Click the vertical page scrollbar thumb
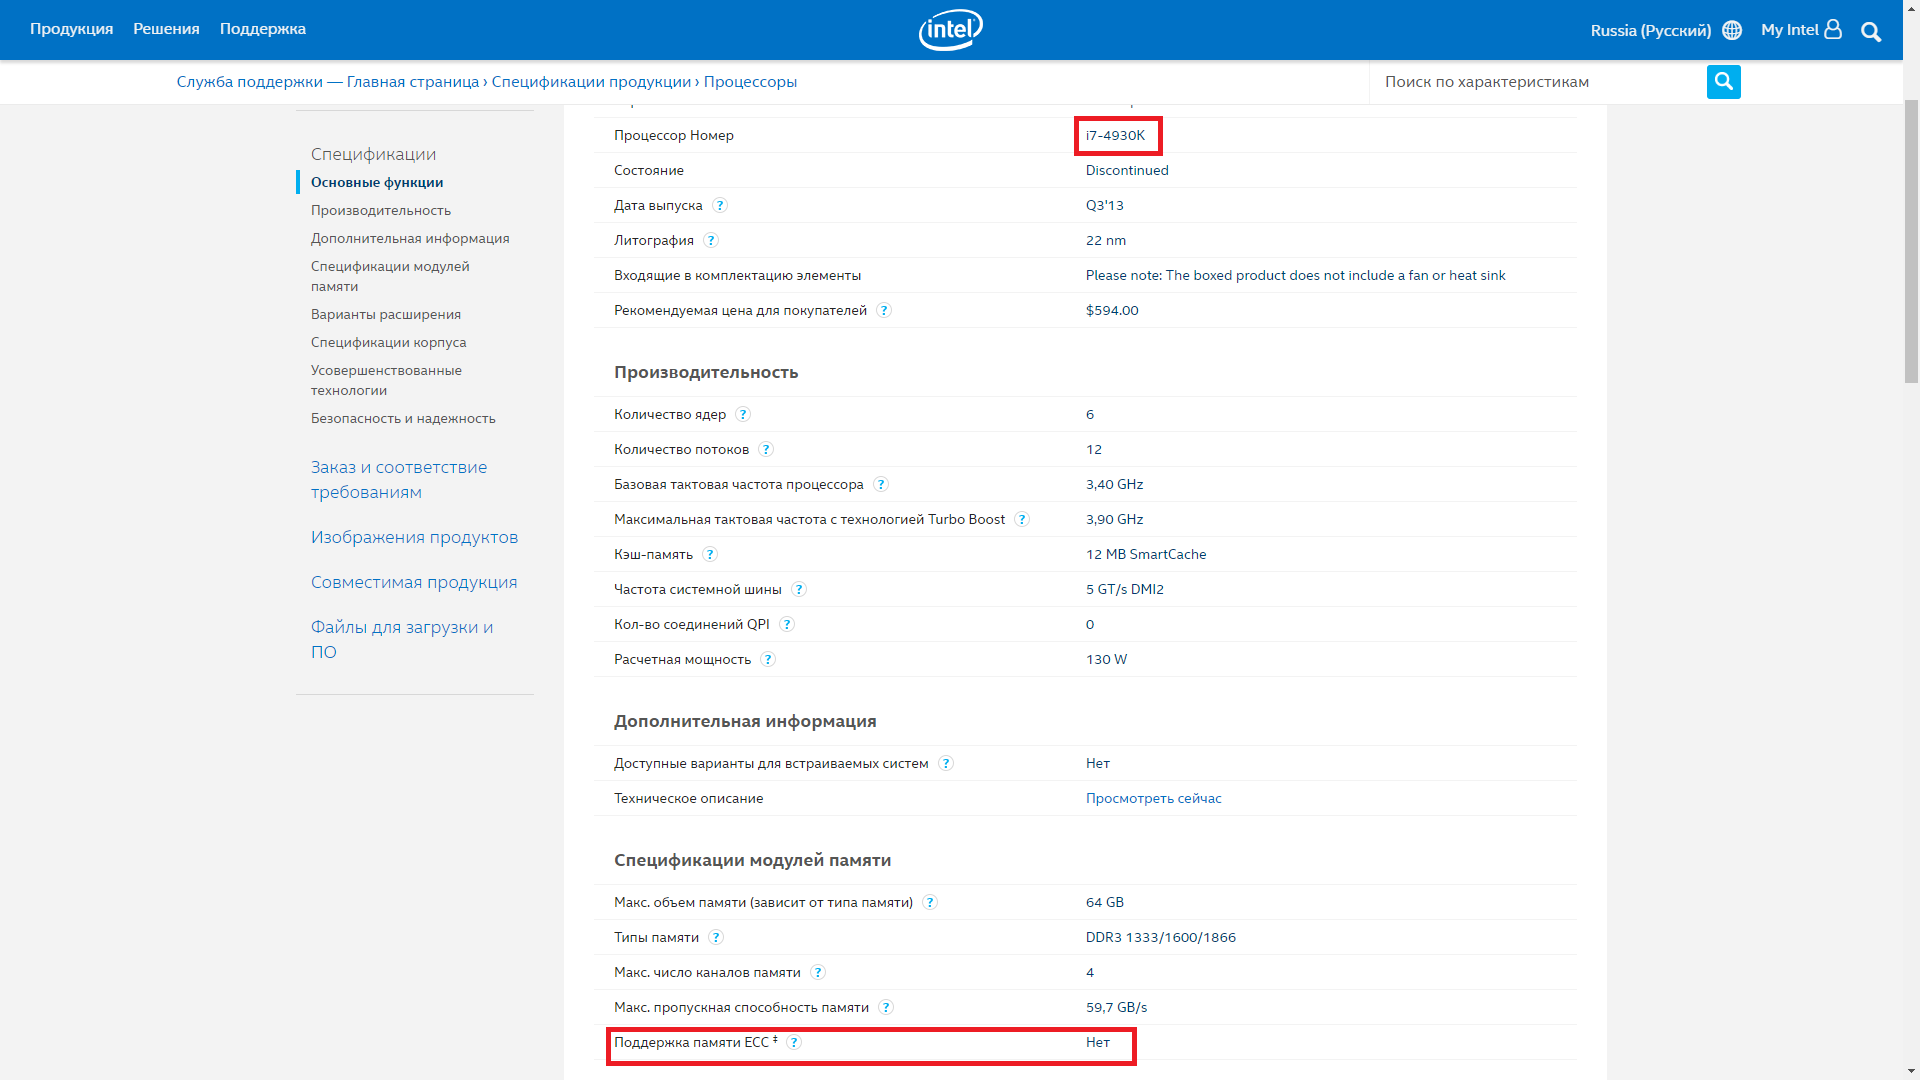Viewport: 1920px width, 1080px height. [x=1911, y=240]
